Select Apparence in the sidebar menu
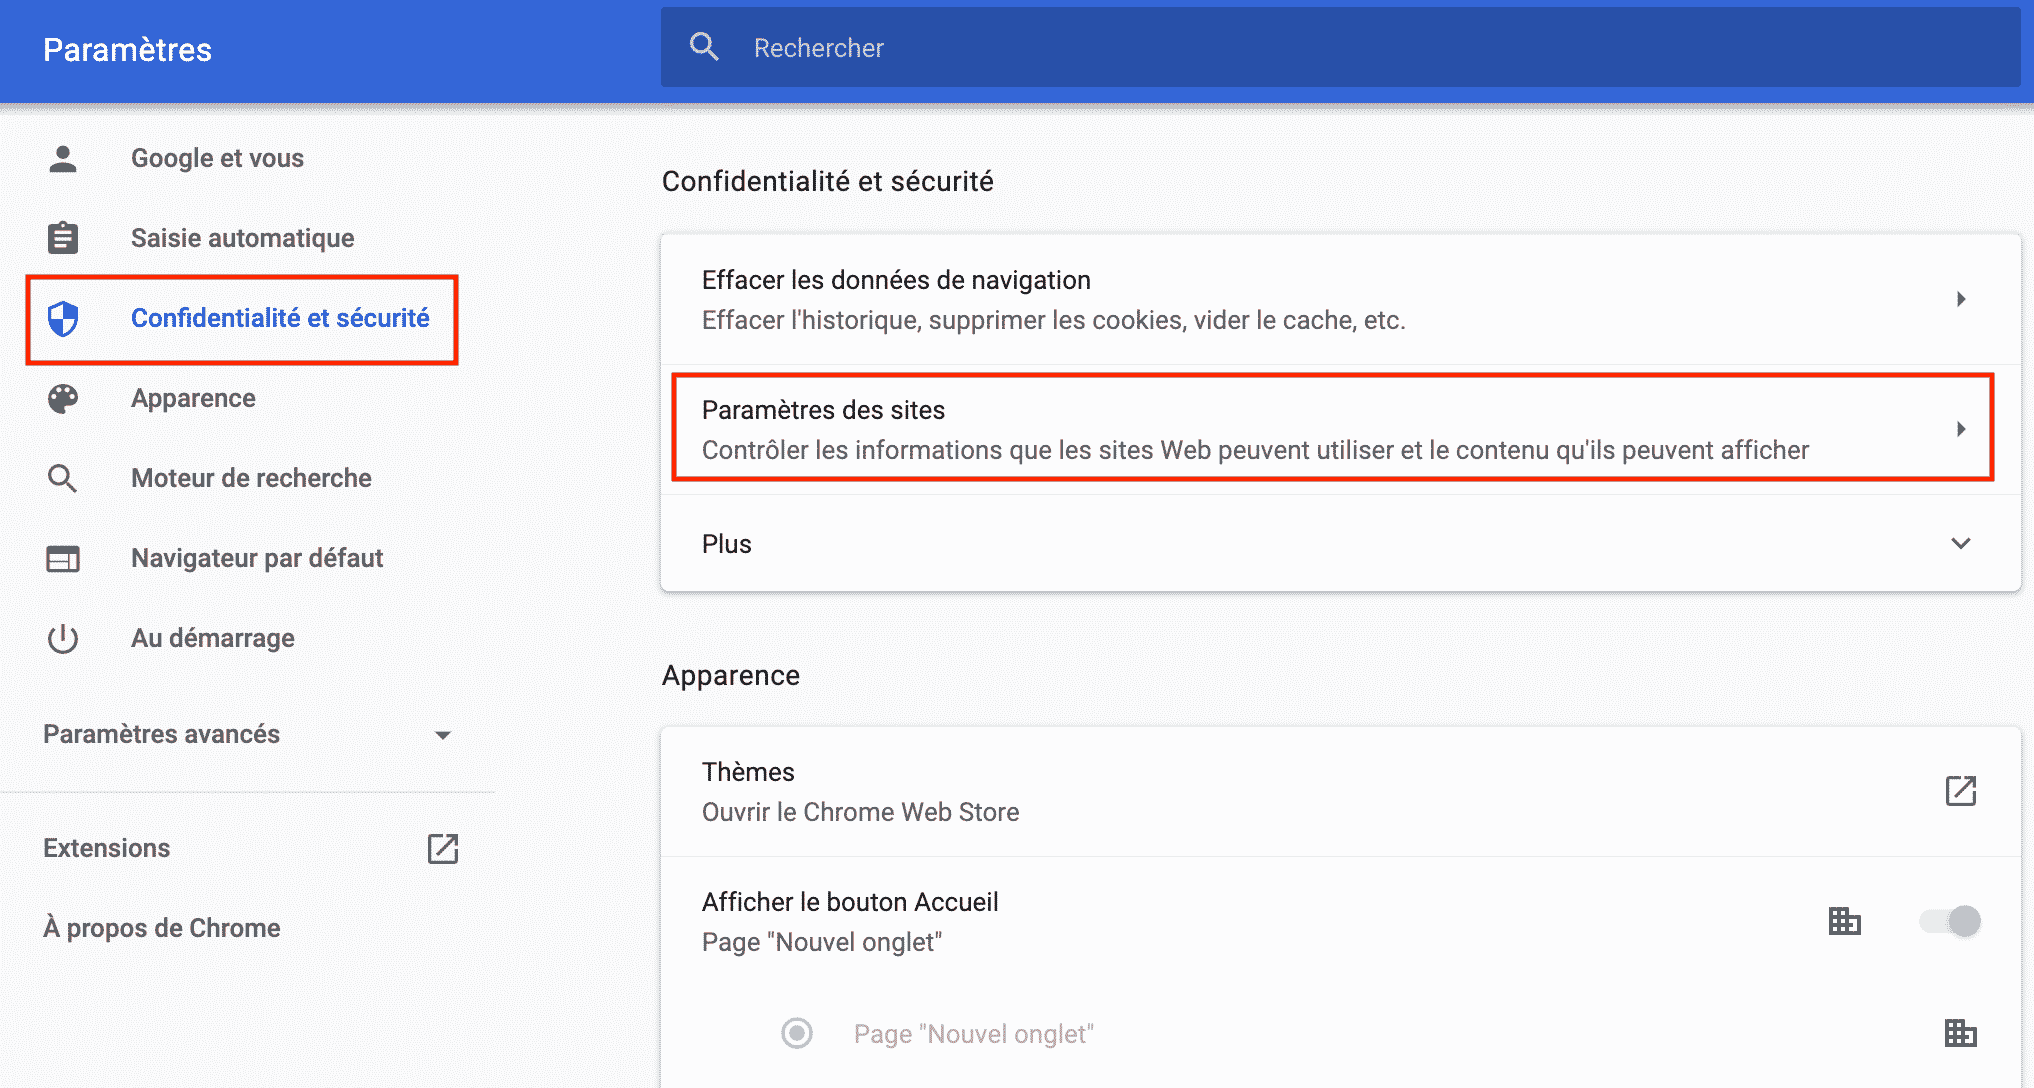The image size is (2034, 1088). click(193, 399)
